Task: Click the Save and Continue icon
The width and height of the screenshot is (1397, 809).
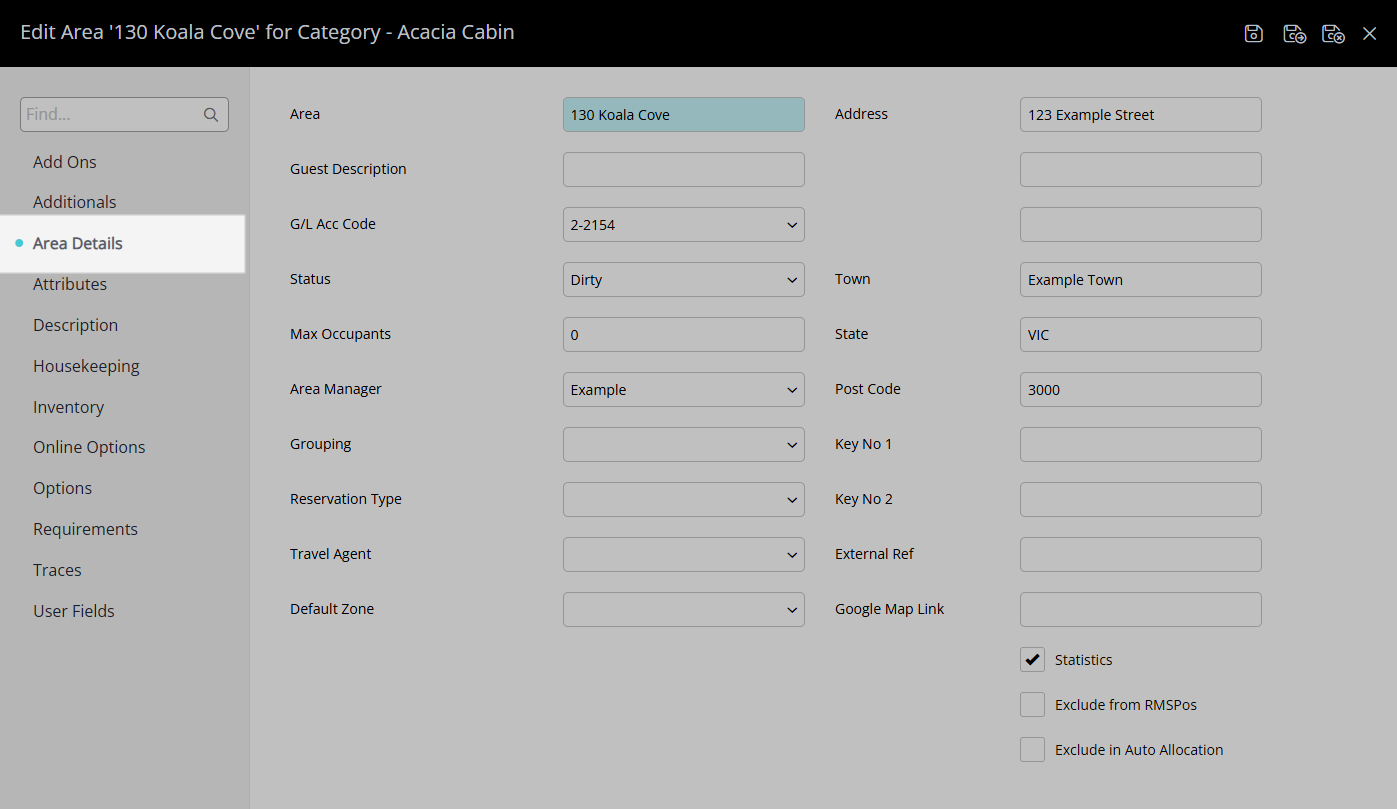Action: pyautogui.click(x=1294, y=34)
